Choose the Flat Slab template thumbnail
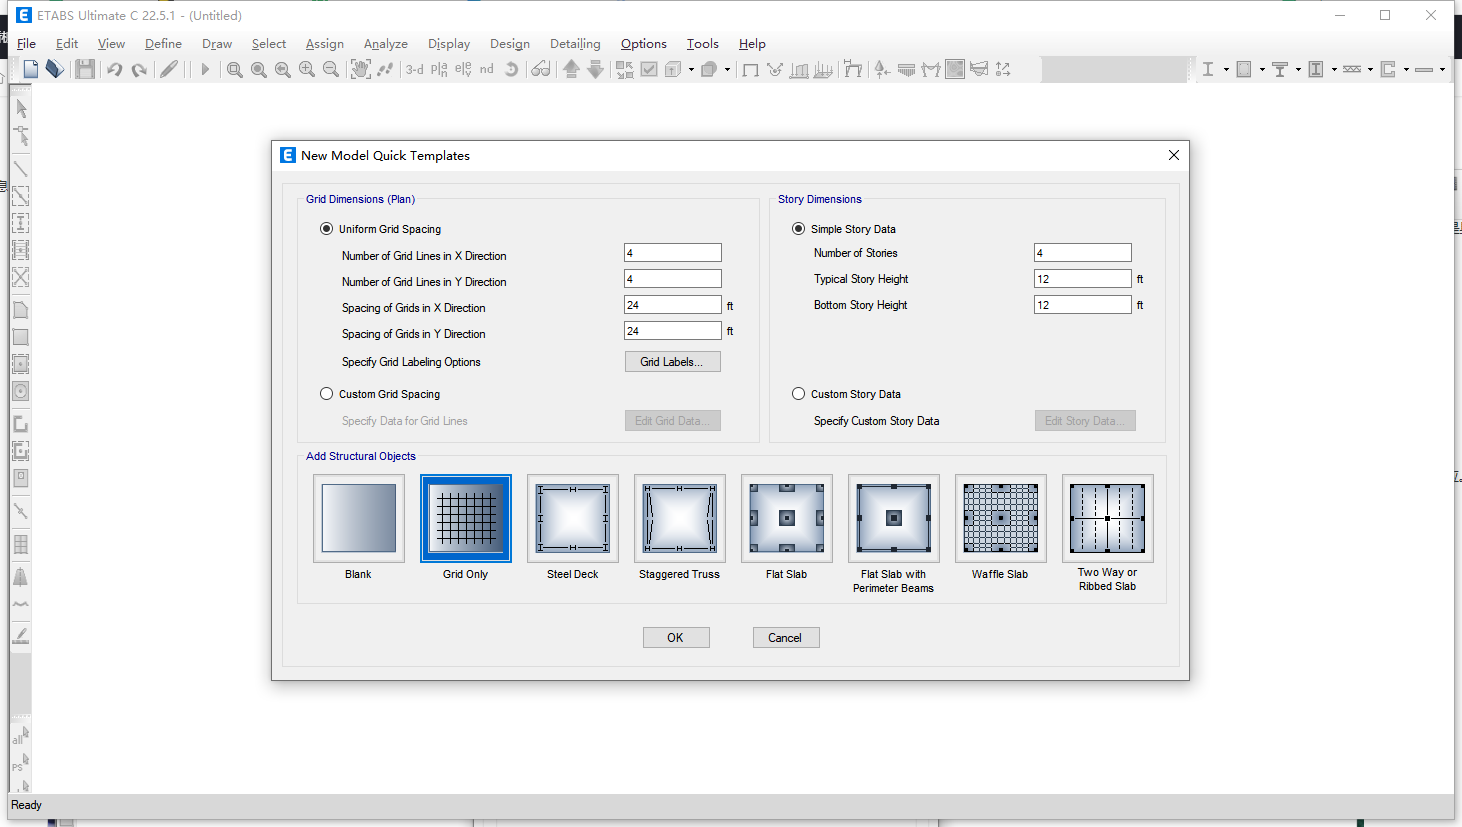 pos(787,518)
